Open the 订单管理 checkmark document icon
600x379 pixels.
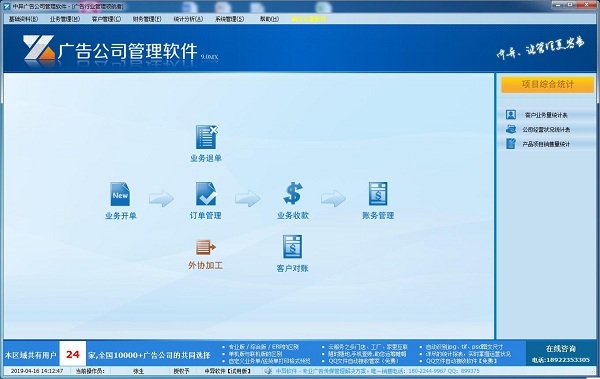(x=206, y=194)
